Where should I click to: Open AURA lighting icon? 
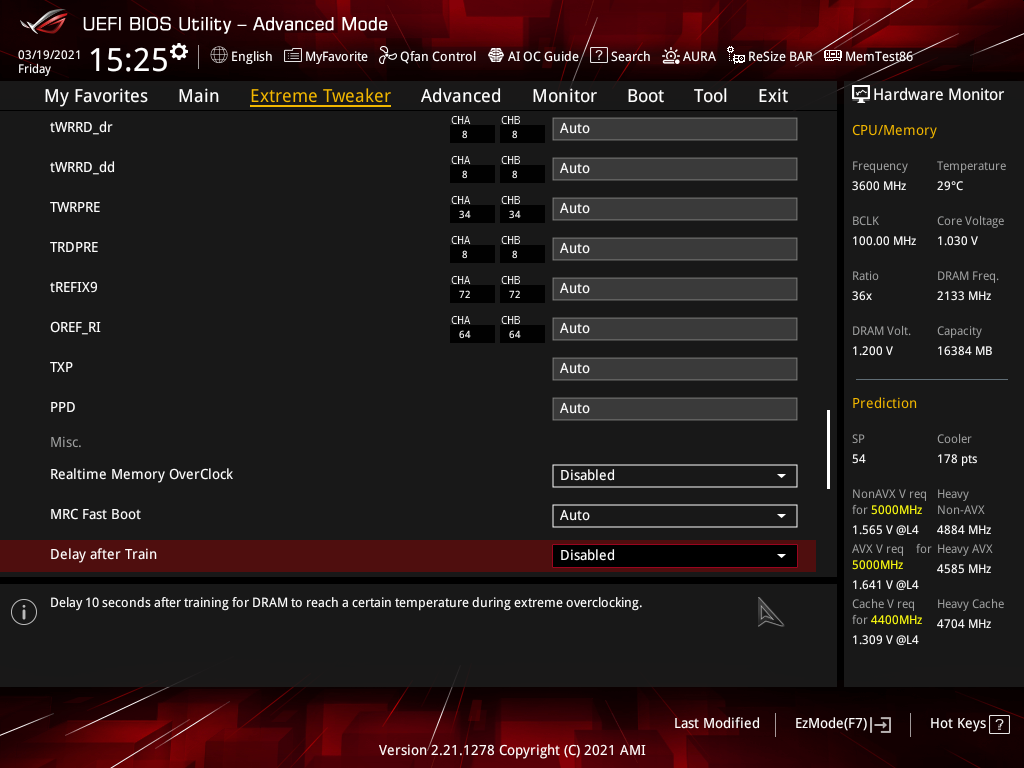pyautogui.click(x=671, y=56)
